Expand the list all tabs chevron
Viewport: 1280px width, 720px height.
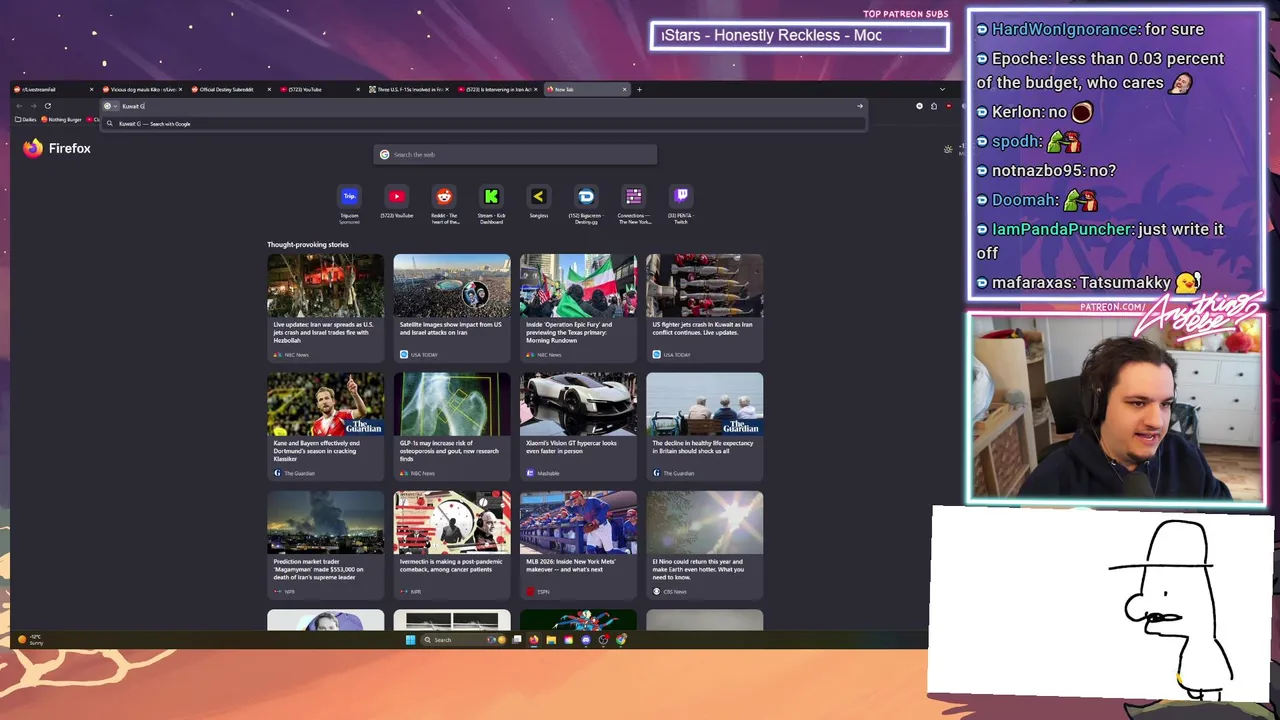pyautogui.click(x=941, y=89)
